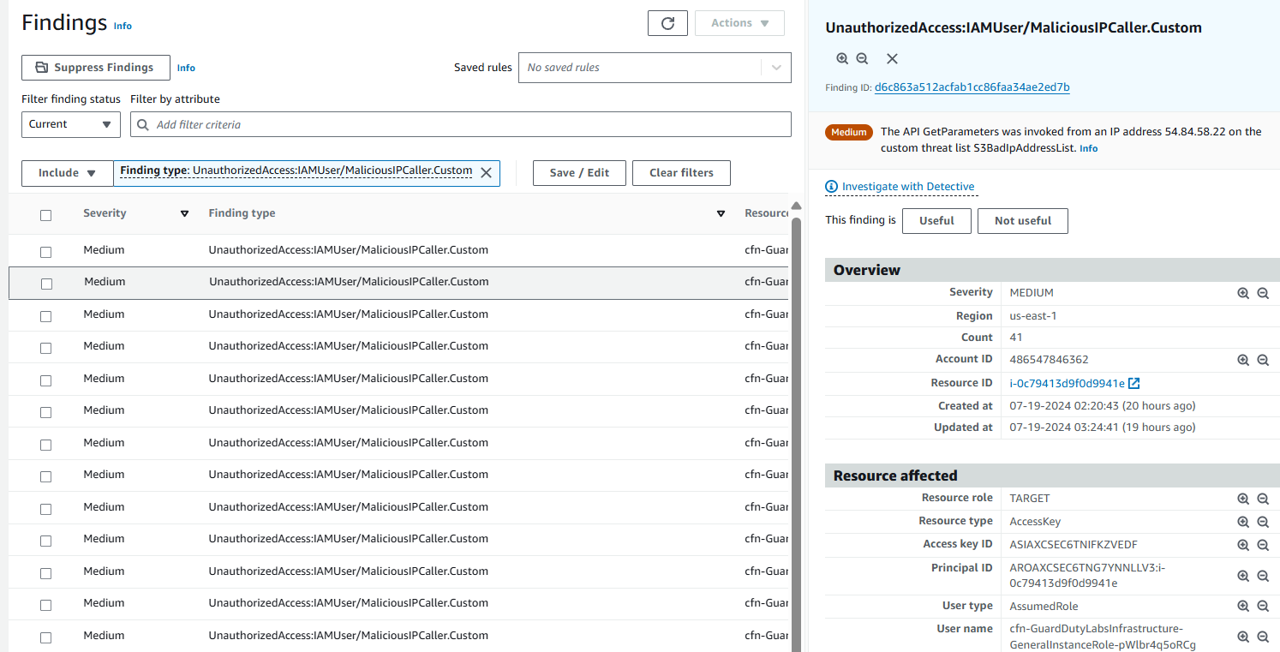
Task: Focus the Add filter criteria field
Action: [460, 125]
